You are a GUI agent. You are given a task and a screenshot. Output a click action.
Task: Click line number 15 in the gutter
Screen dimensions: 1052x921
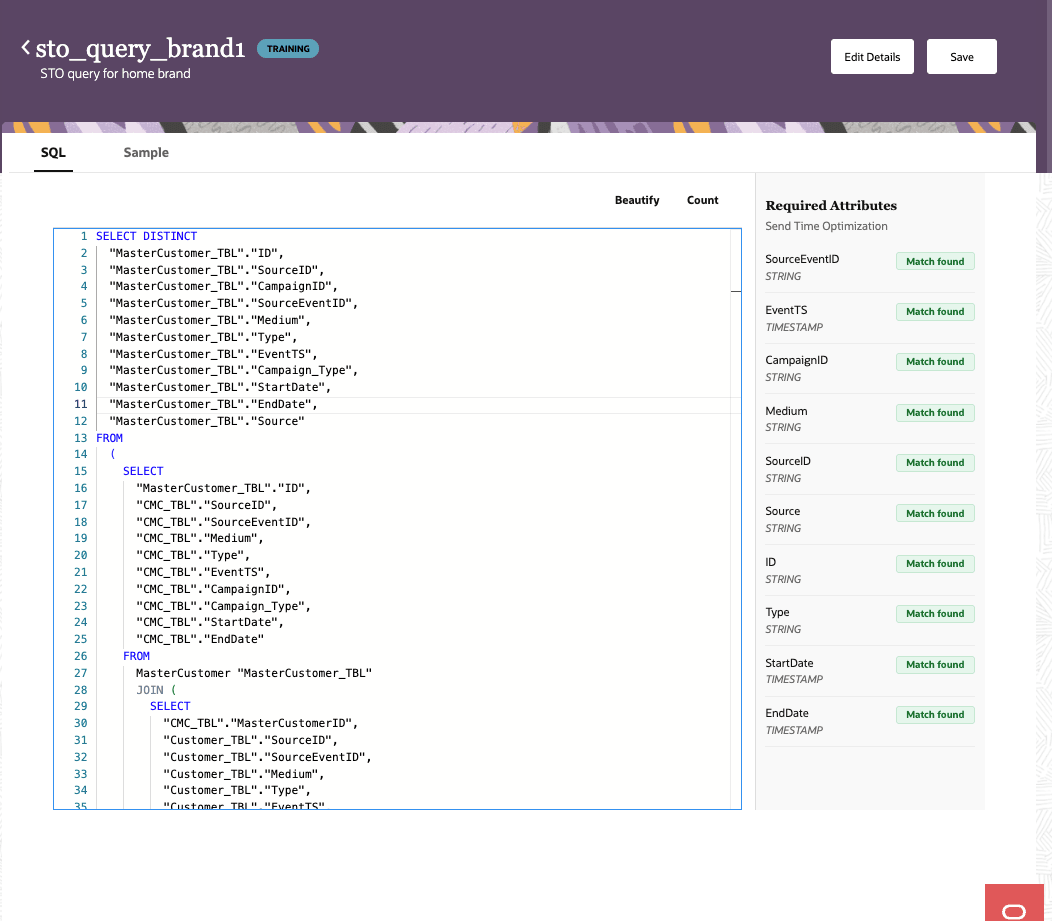81,471
